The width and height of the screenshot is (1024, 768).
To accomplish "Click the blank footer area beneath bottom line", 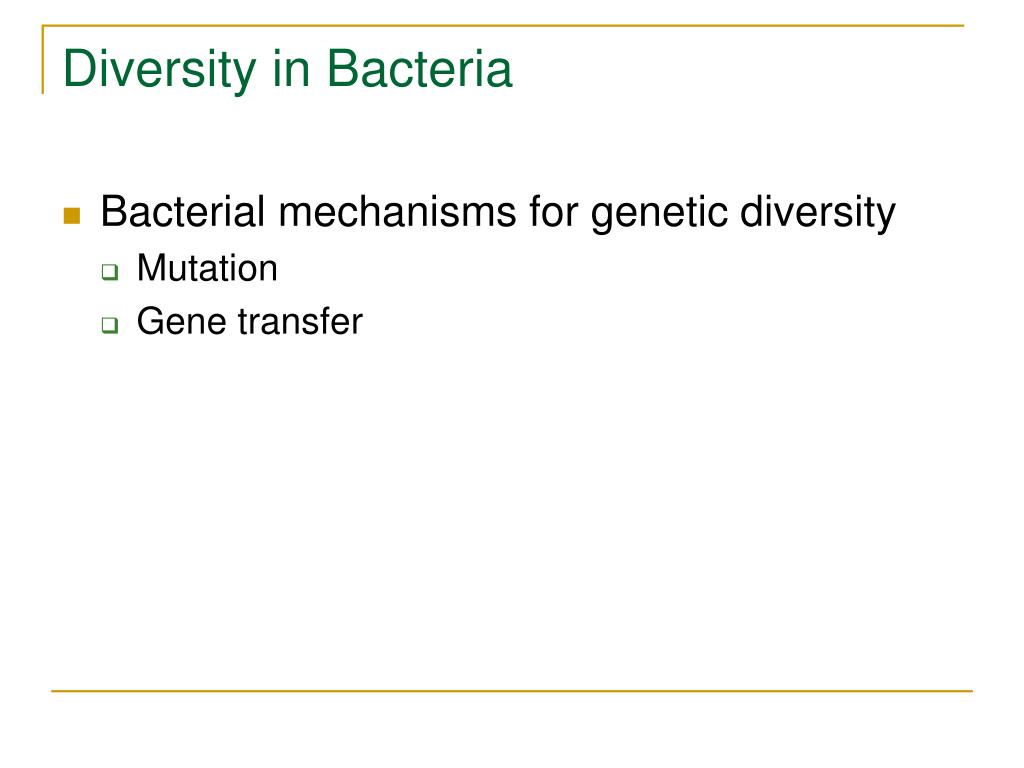I will 512,730.
